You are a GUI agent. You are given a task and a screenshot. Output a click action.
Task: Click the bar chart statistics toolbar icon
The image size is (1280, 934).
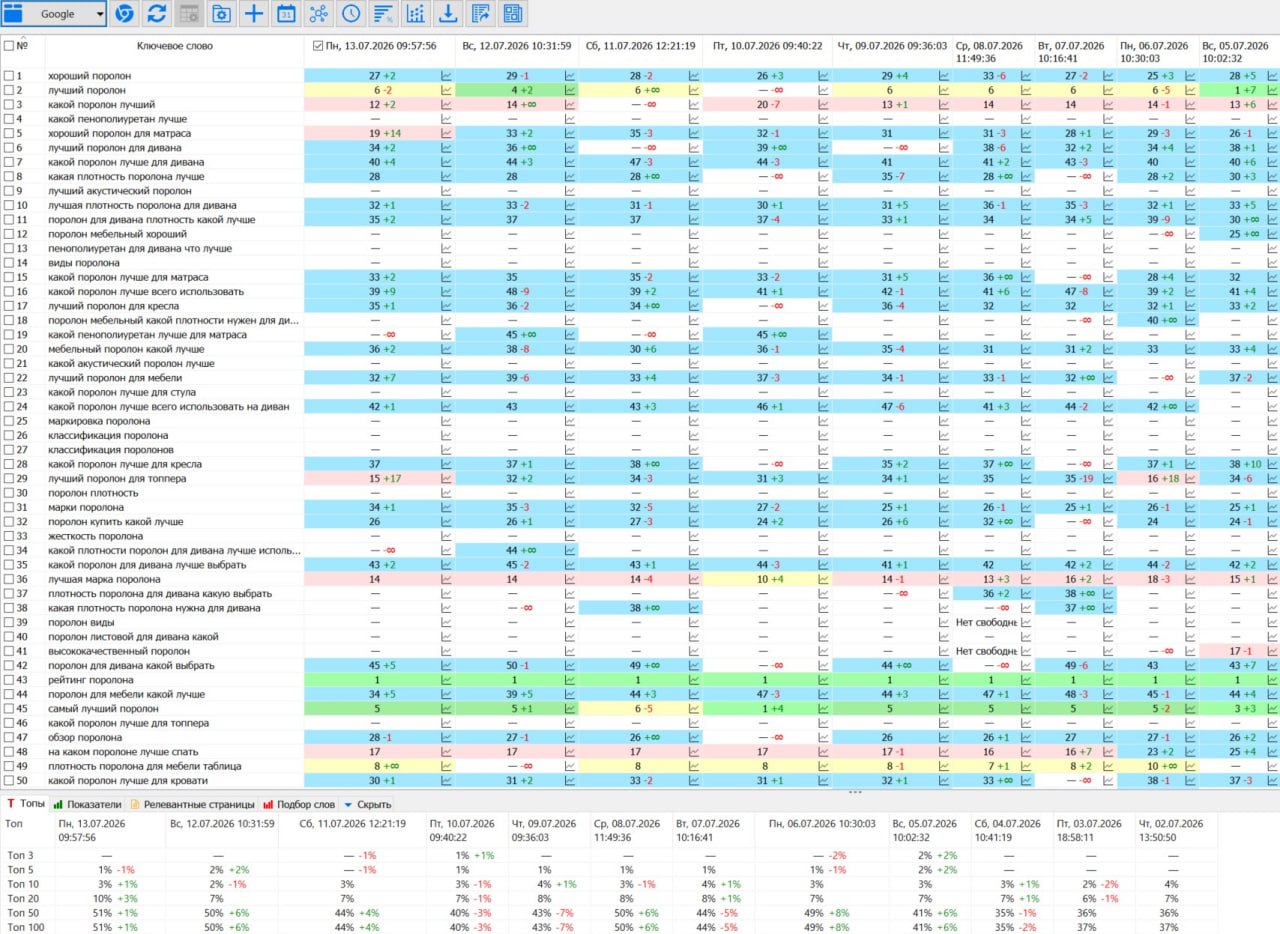[x=415, y=14]
